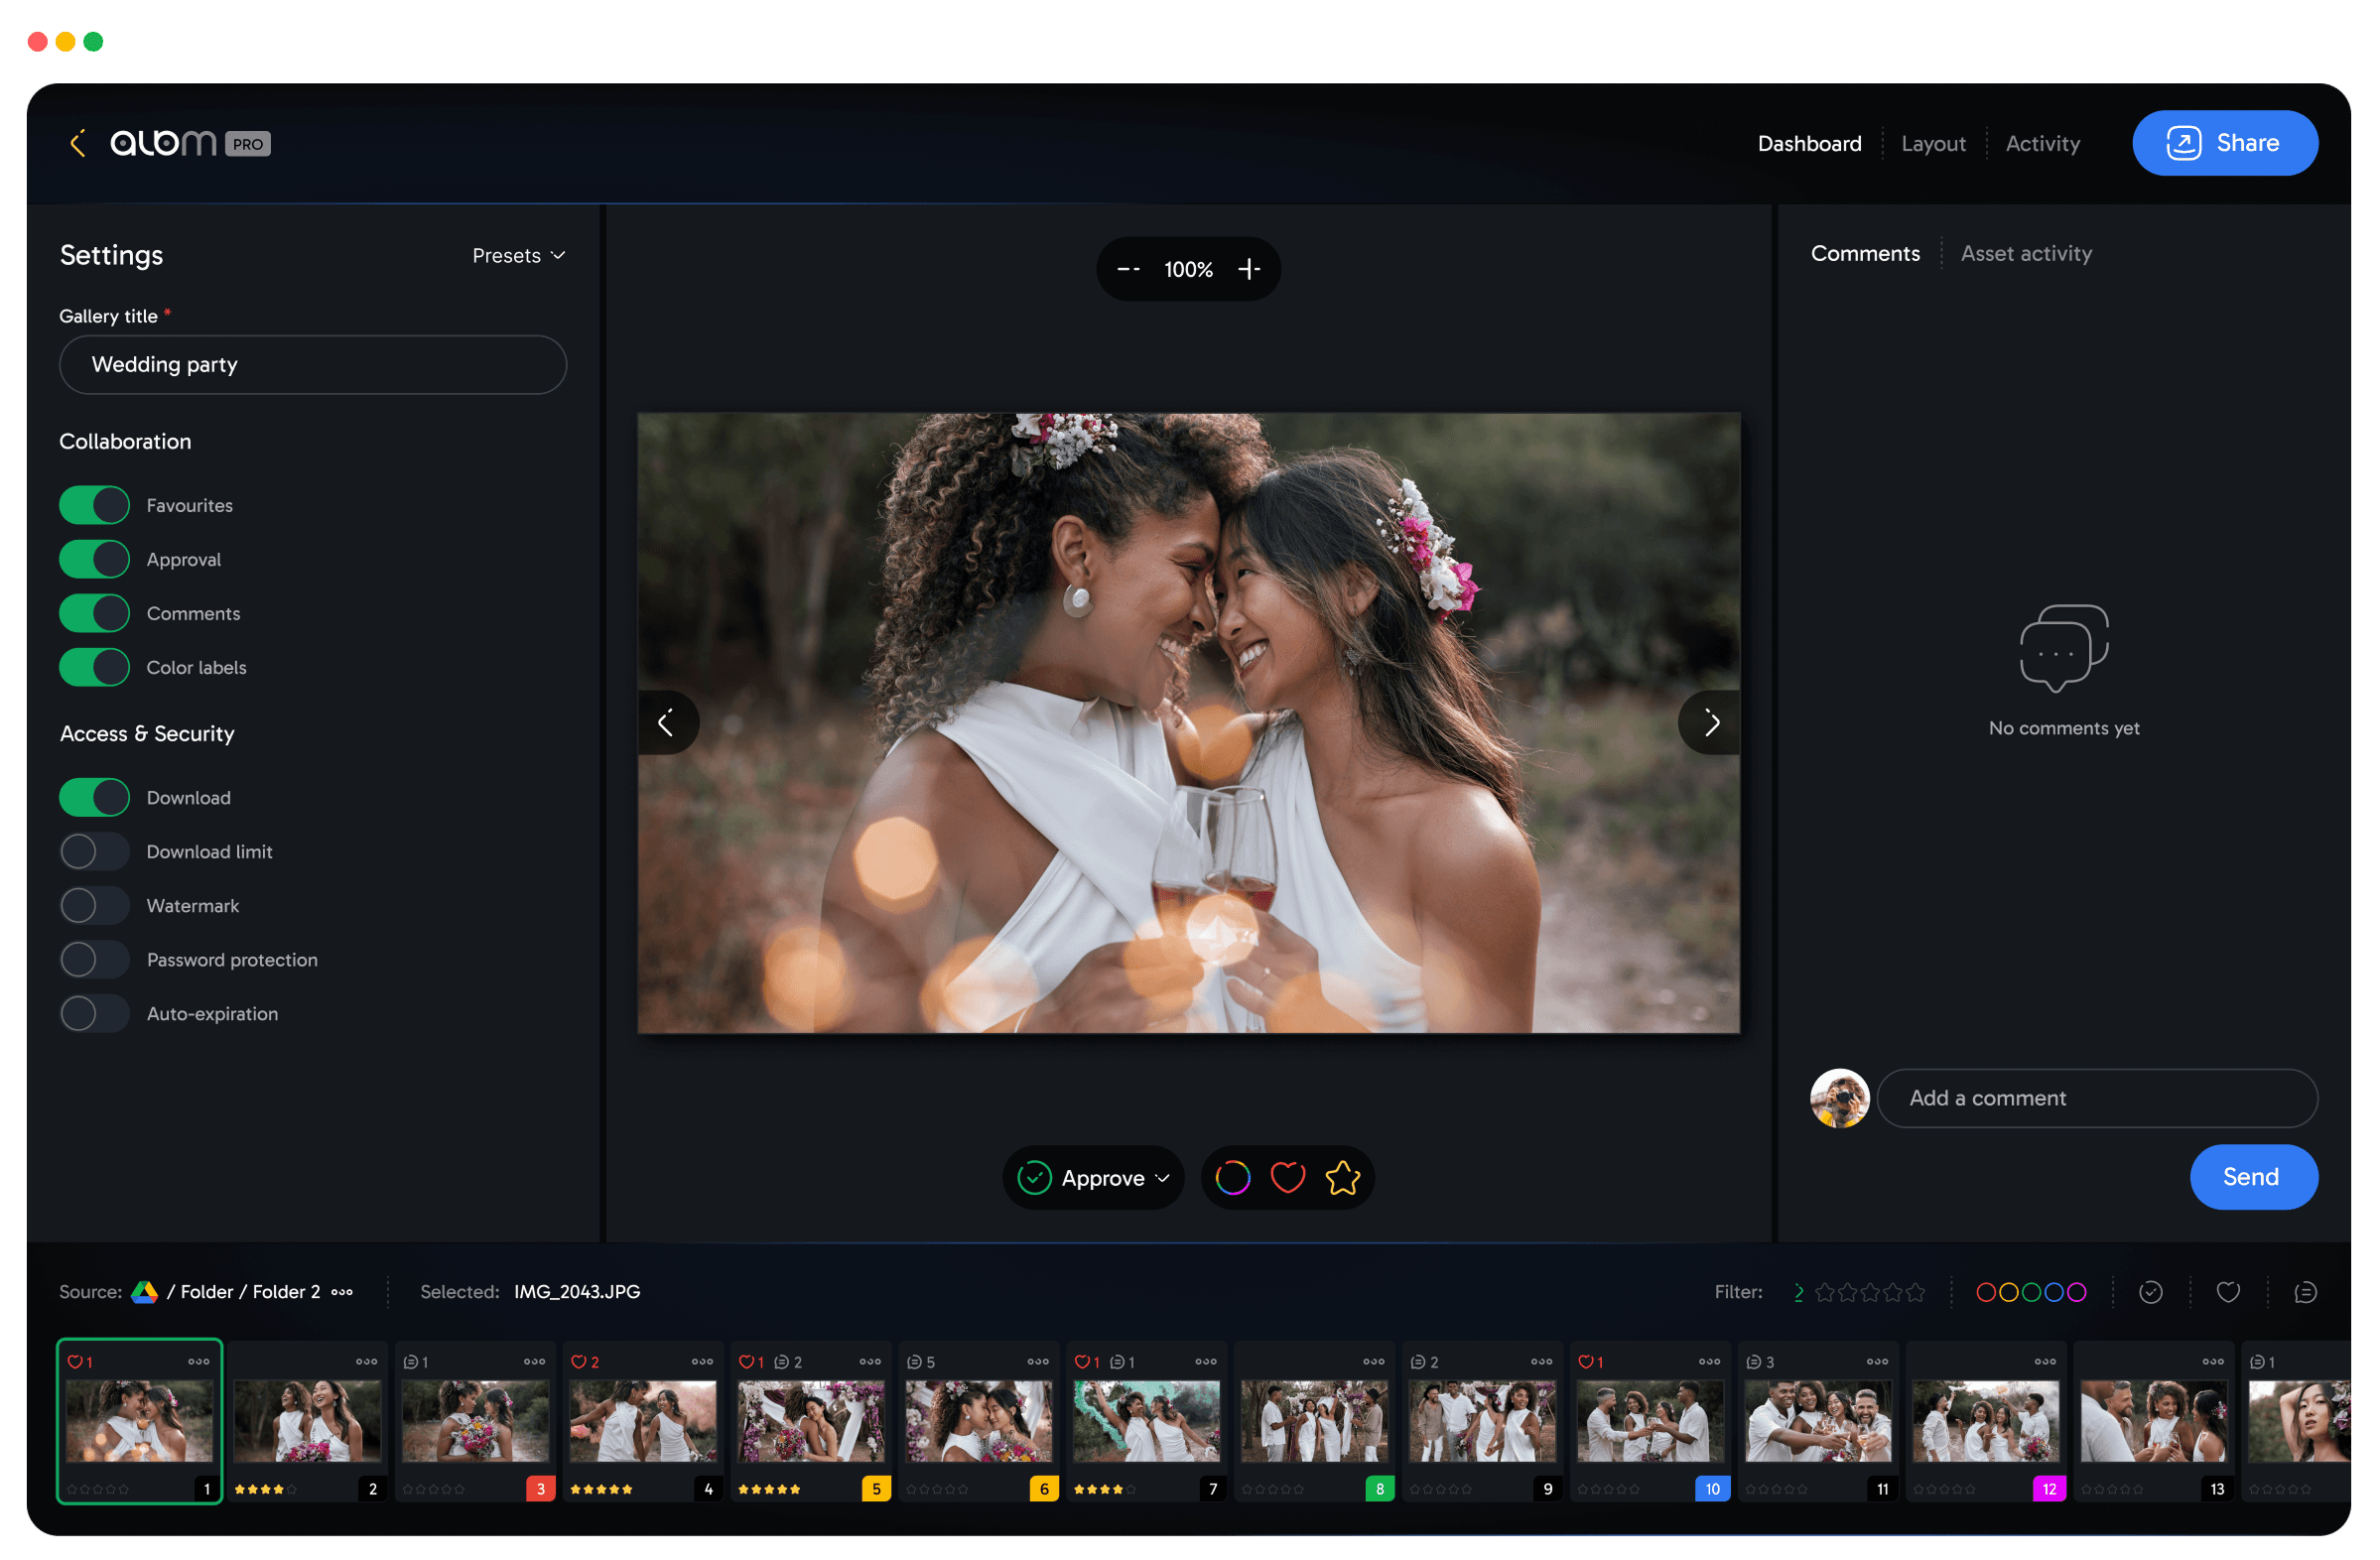
Task: Enable the Watermark toggle
Action: (95, 905)
